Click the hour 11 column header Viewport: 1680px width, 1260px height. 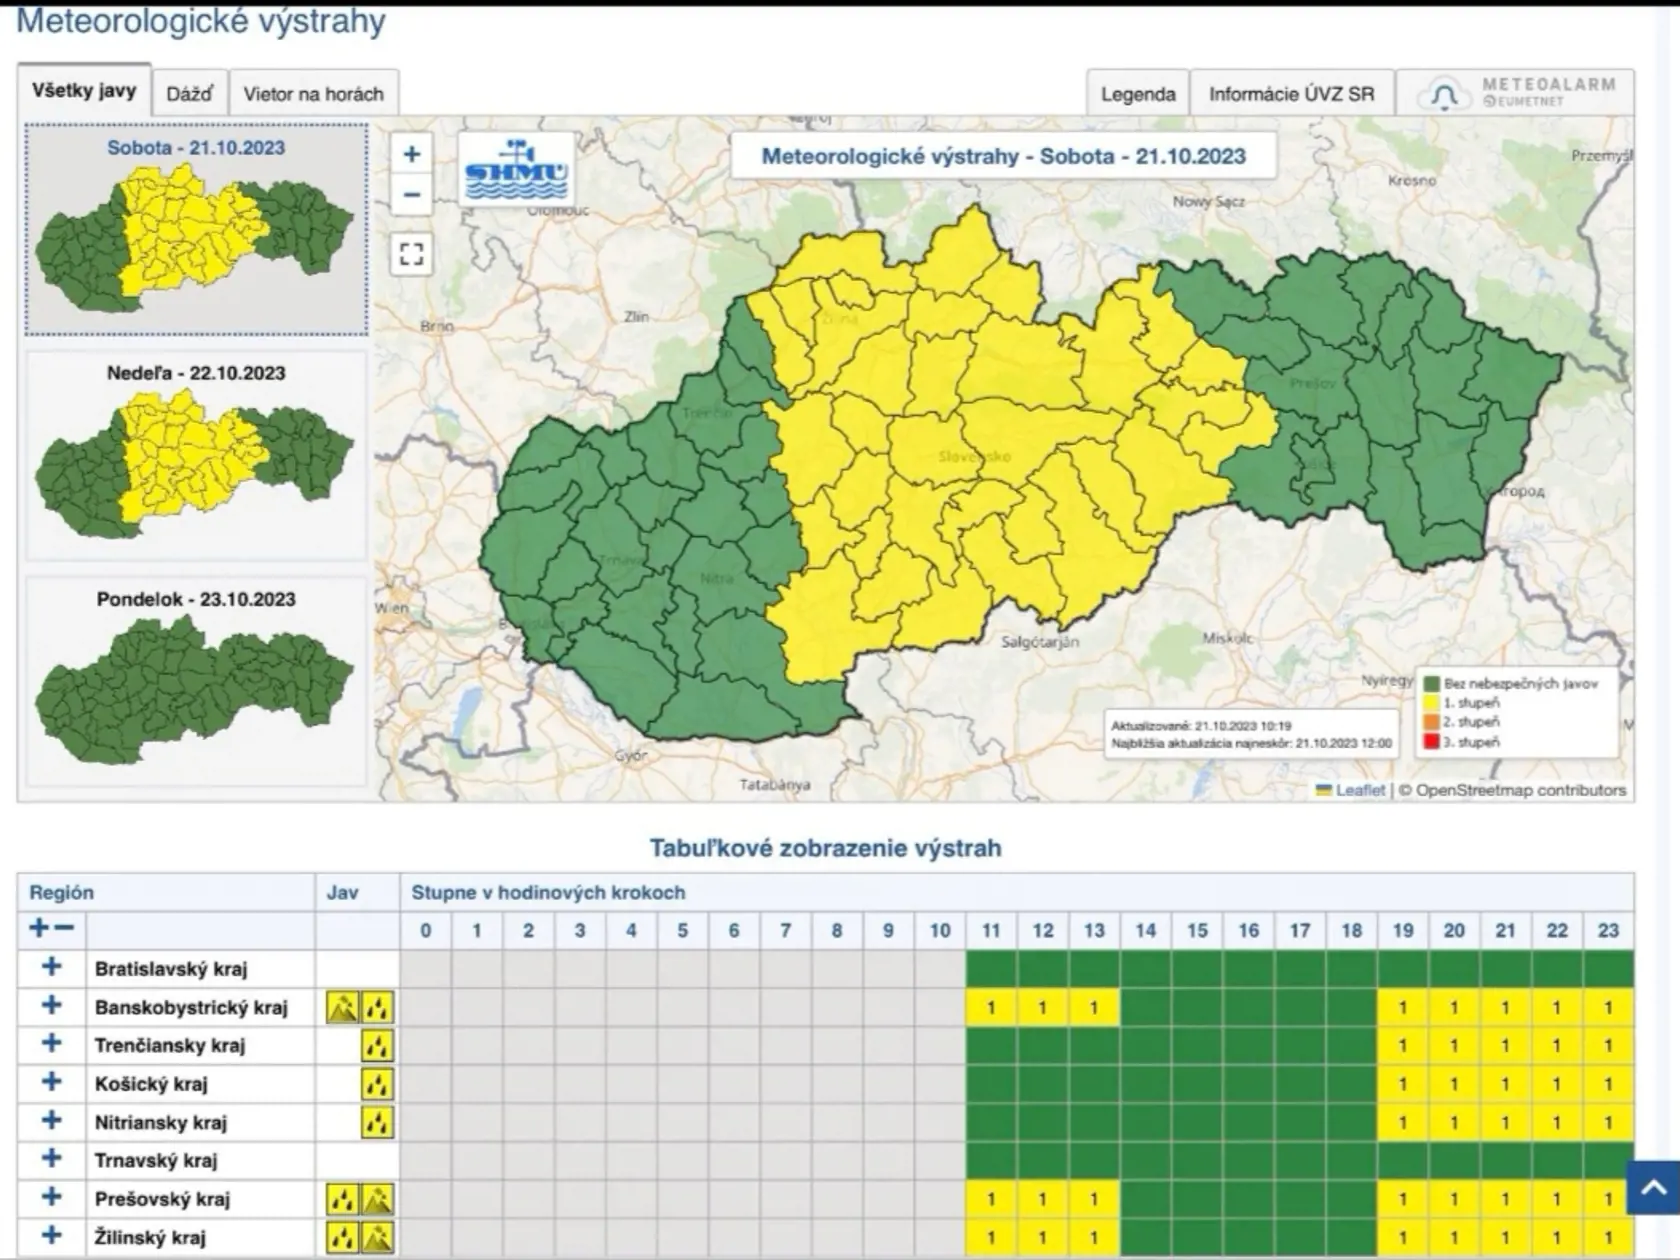(991, 930)
